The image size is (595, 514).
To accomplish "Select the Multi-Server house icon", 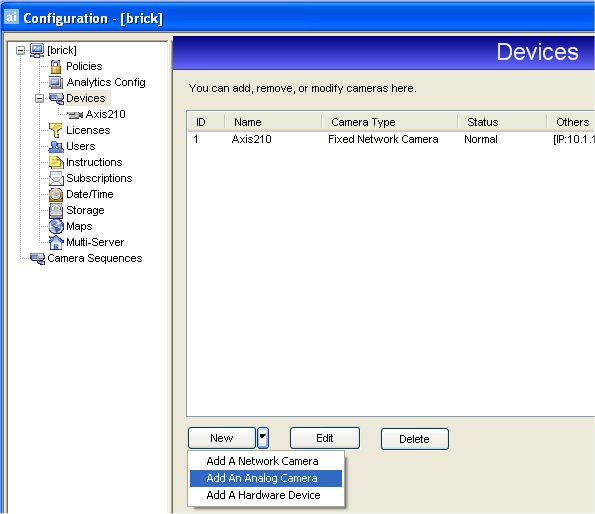I will point(56,242).
